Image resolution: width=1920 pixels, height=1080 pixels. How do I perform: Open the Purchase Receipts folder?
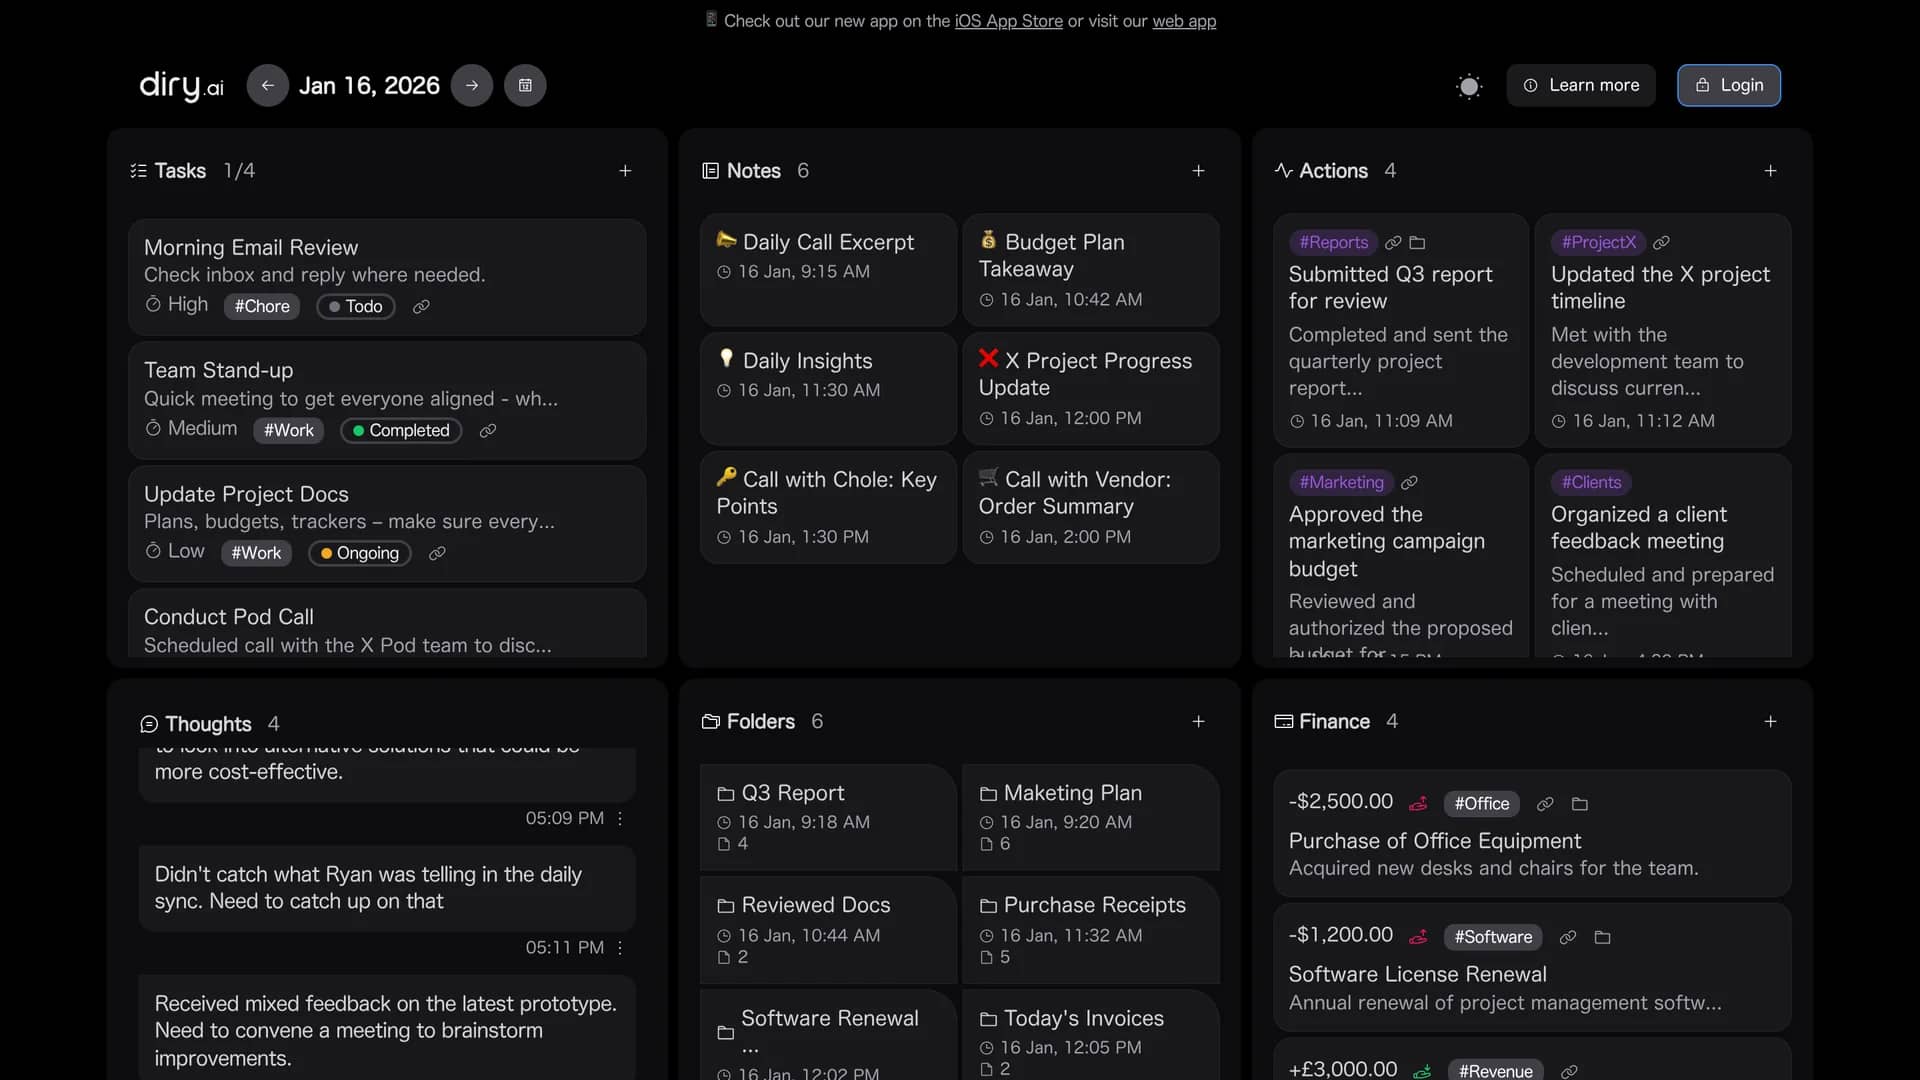click(x=1091, y=930)
